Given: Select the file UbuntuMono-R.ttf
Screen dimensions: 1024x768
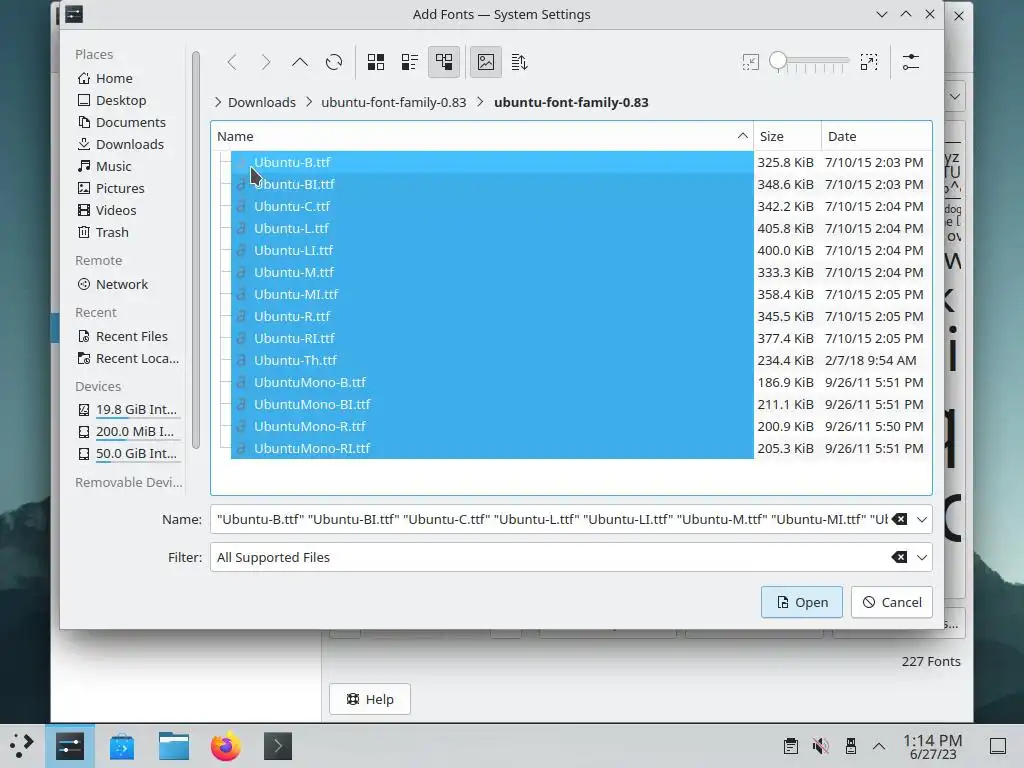Looking at the screenshot, I should [x=492, y=426].
